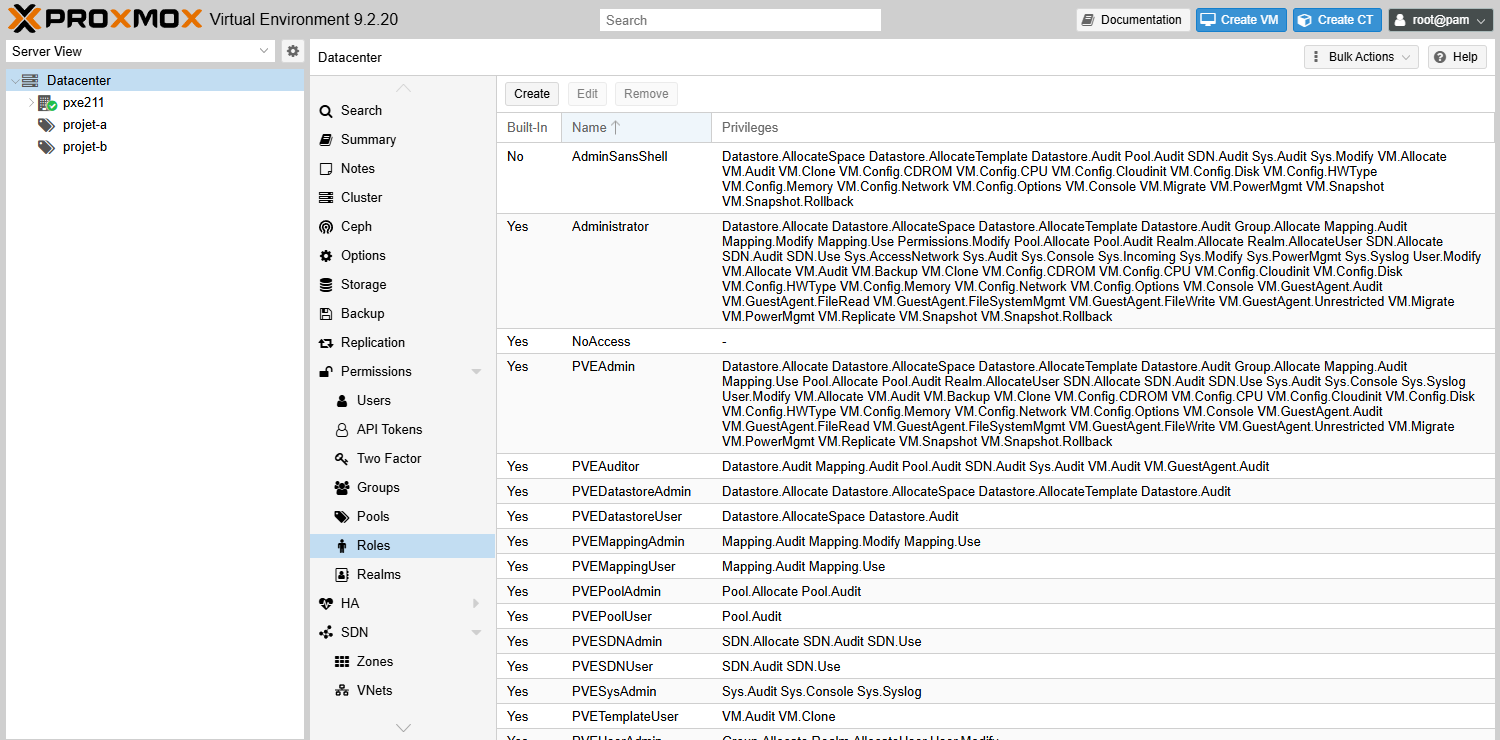
Task: Collapse the Permissions submenu arrow
Action: (476, 372)
